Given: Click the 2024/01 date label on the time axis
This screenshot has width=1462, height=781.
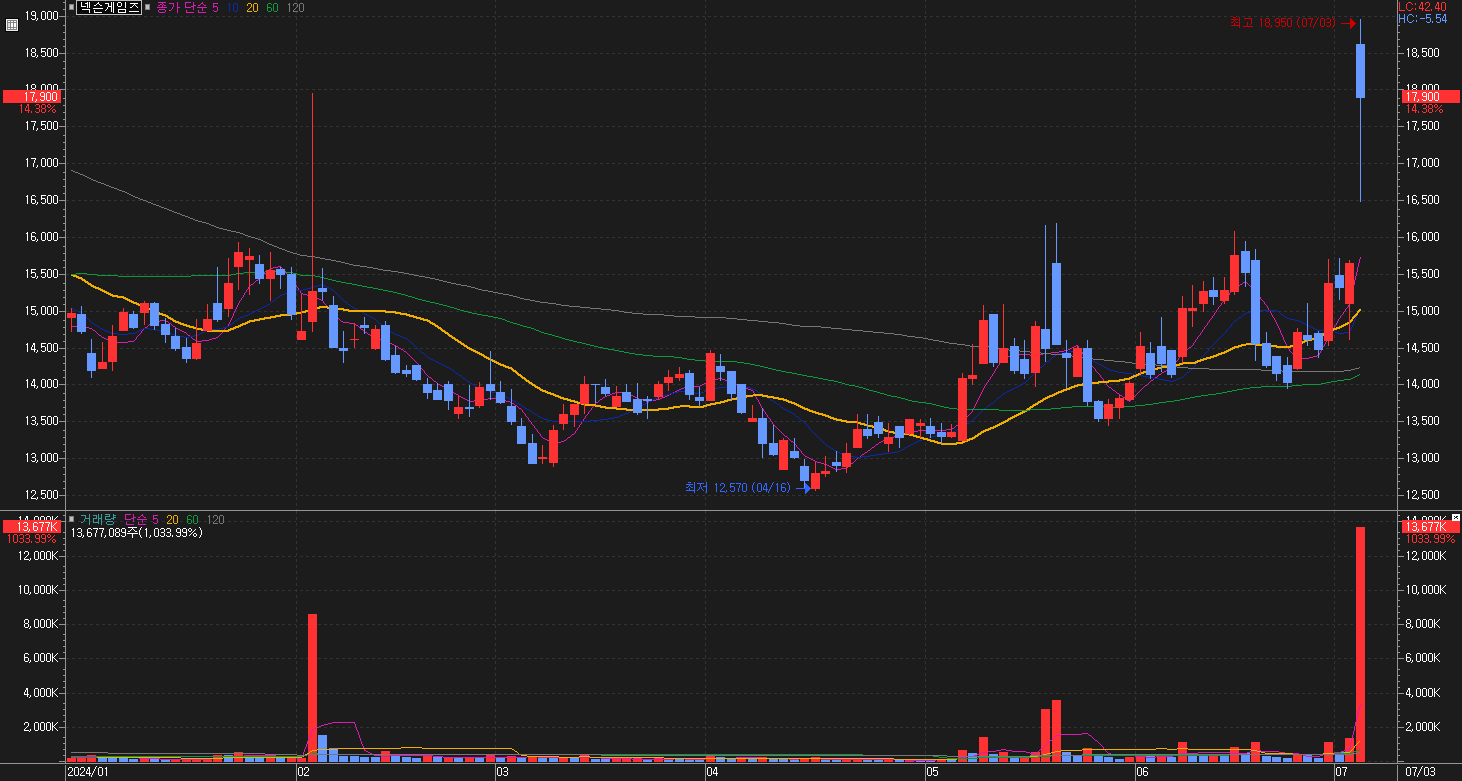Looking at the screenshot, I should tap(88, 773).
